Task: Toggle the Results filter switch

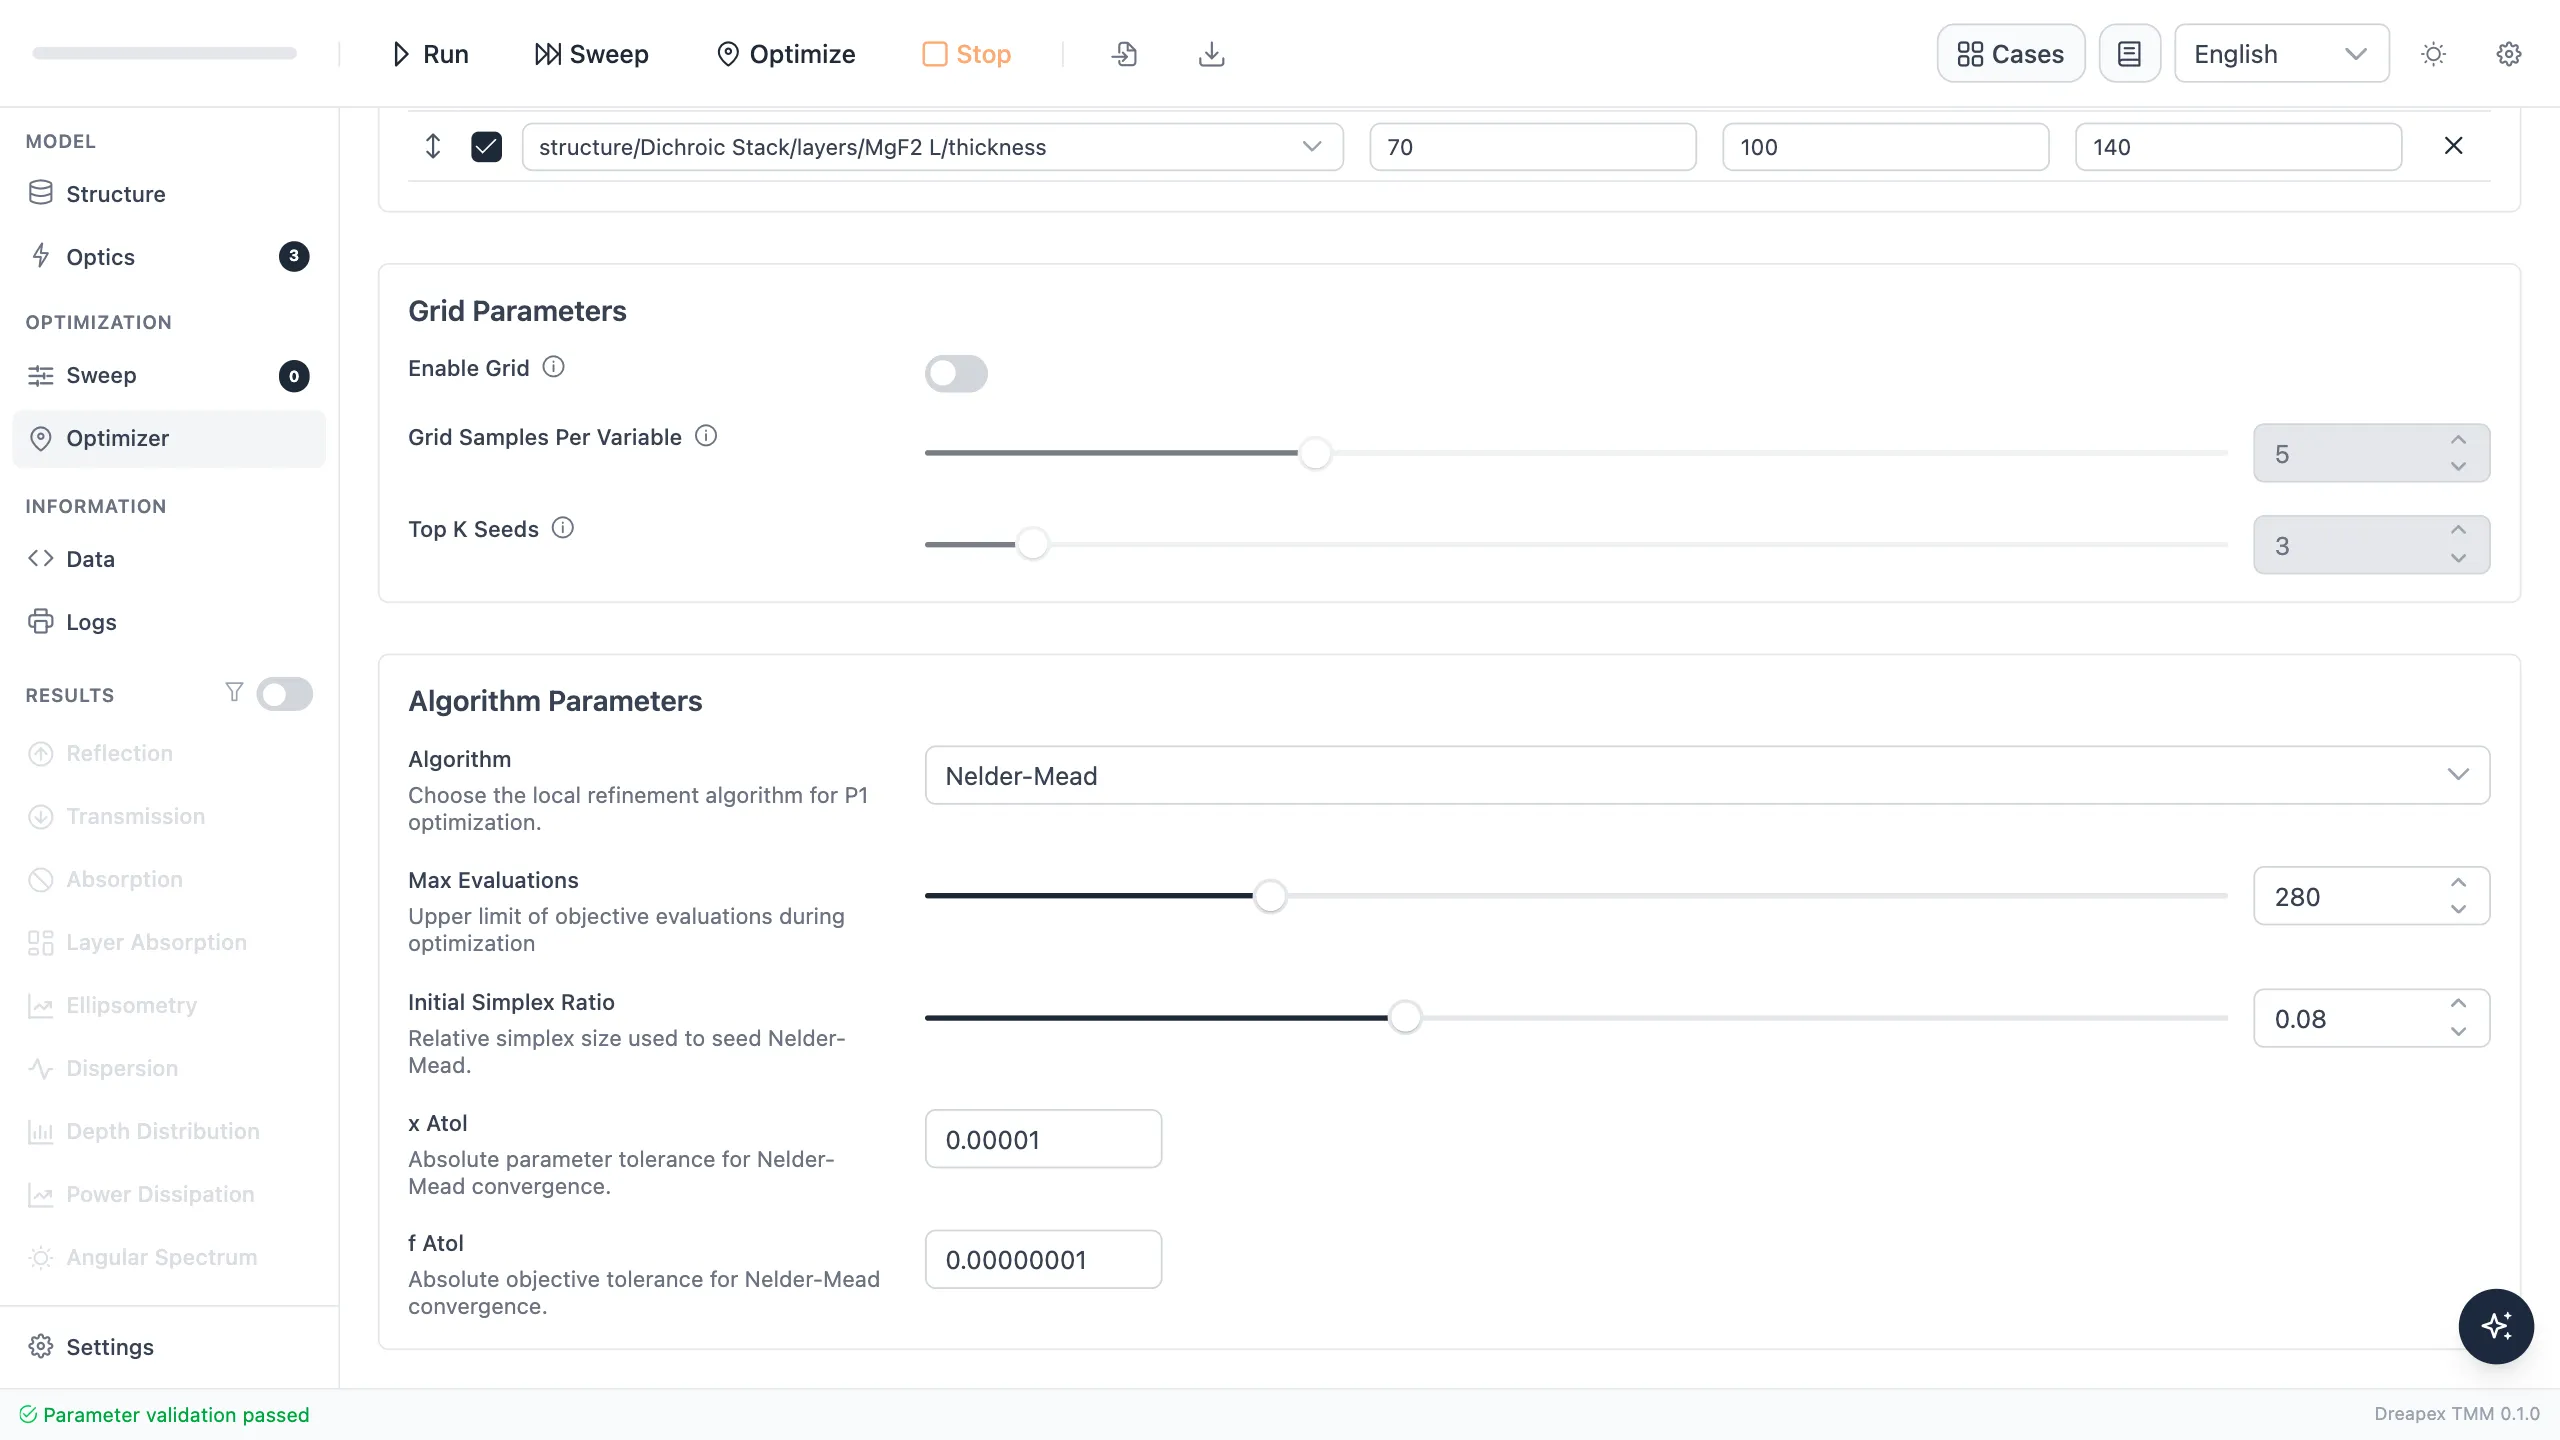Action: [285, 694]
